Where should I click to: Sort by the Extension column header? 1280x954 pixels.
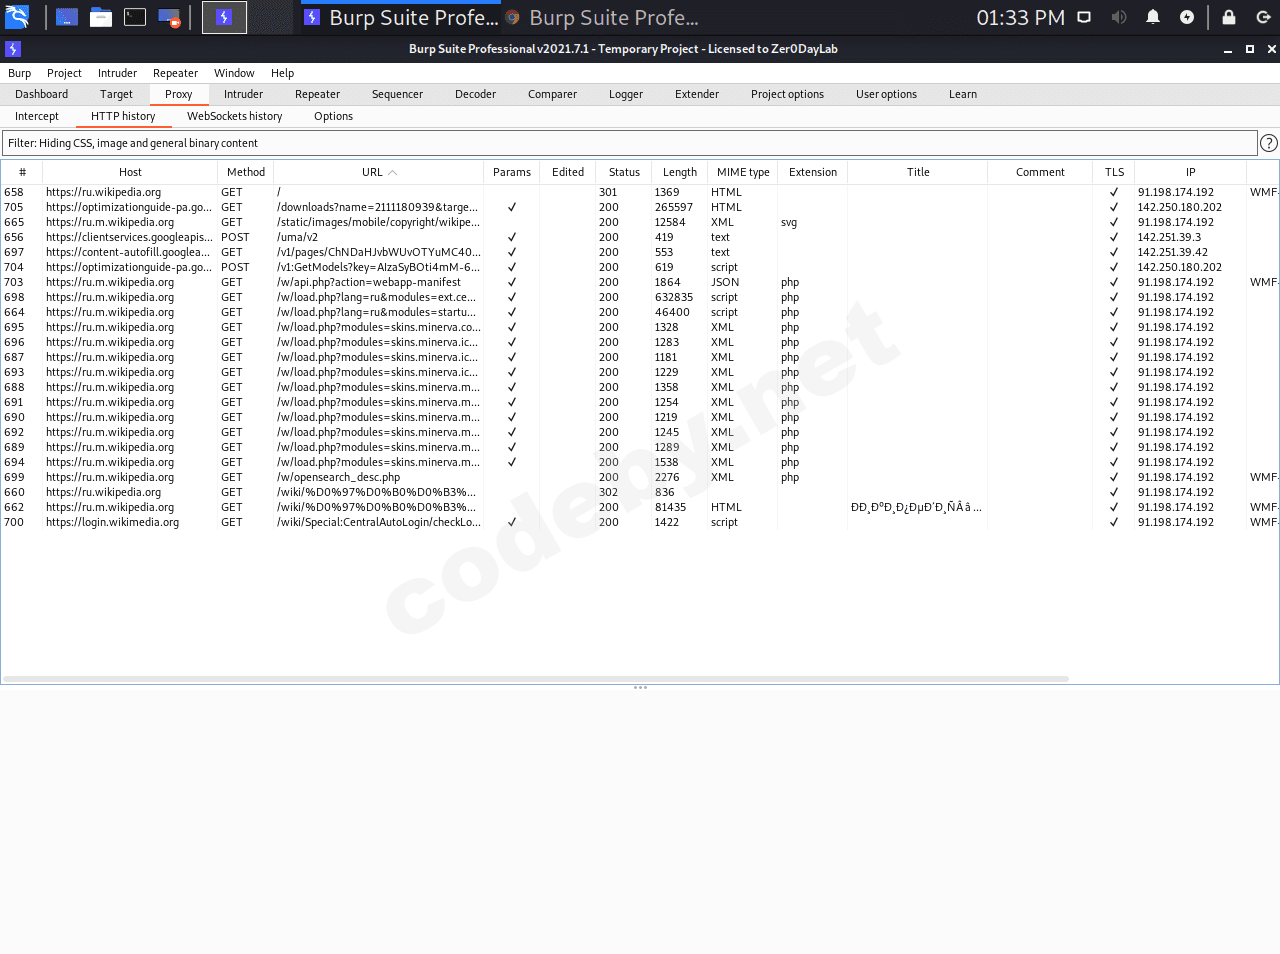(813, 172)
